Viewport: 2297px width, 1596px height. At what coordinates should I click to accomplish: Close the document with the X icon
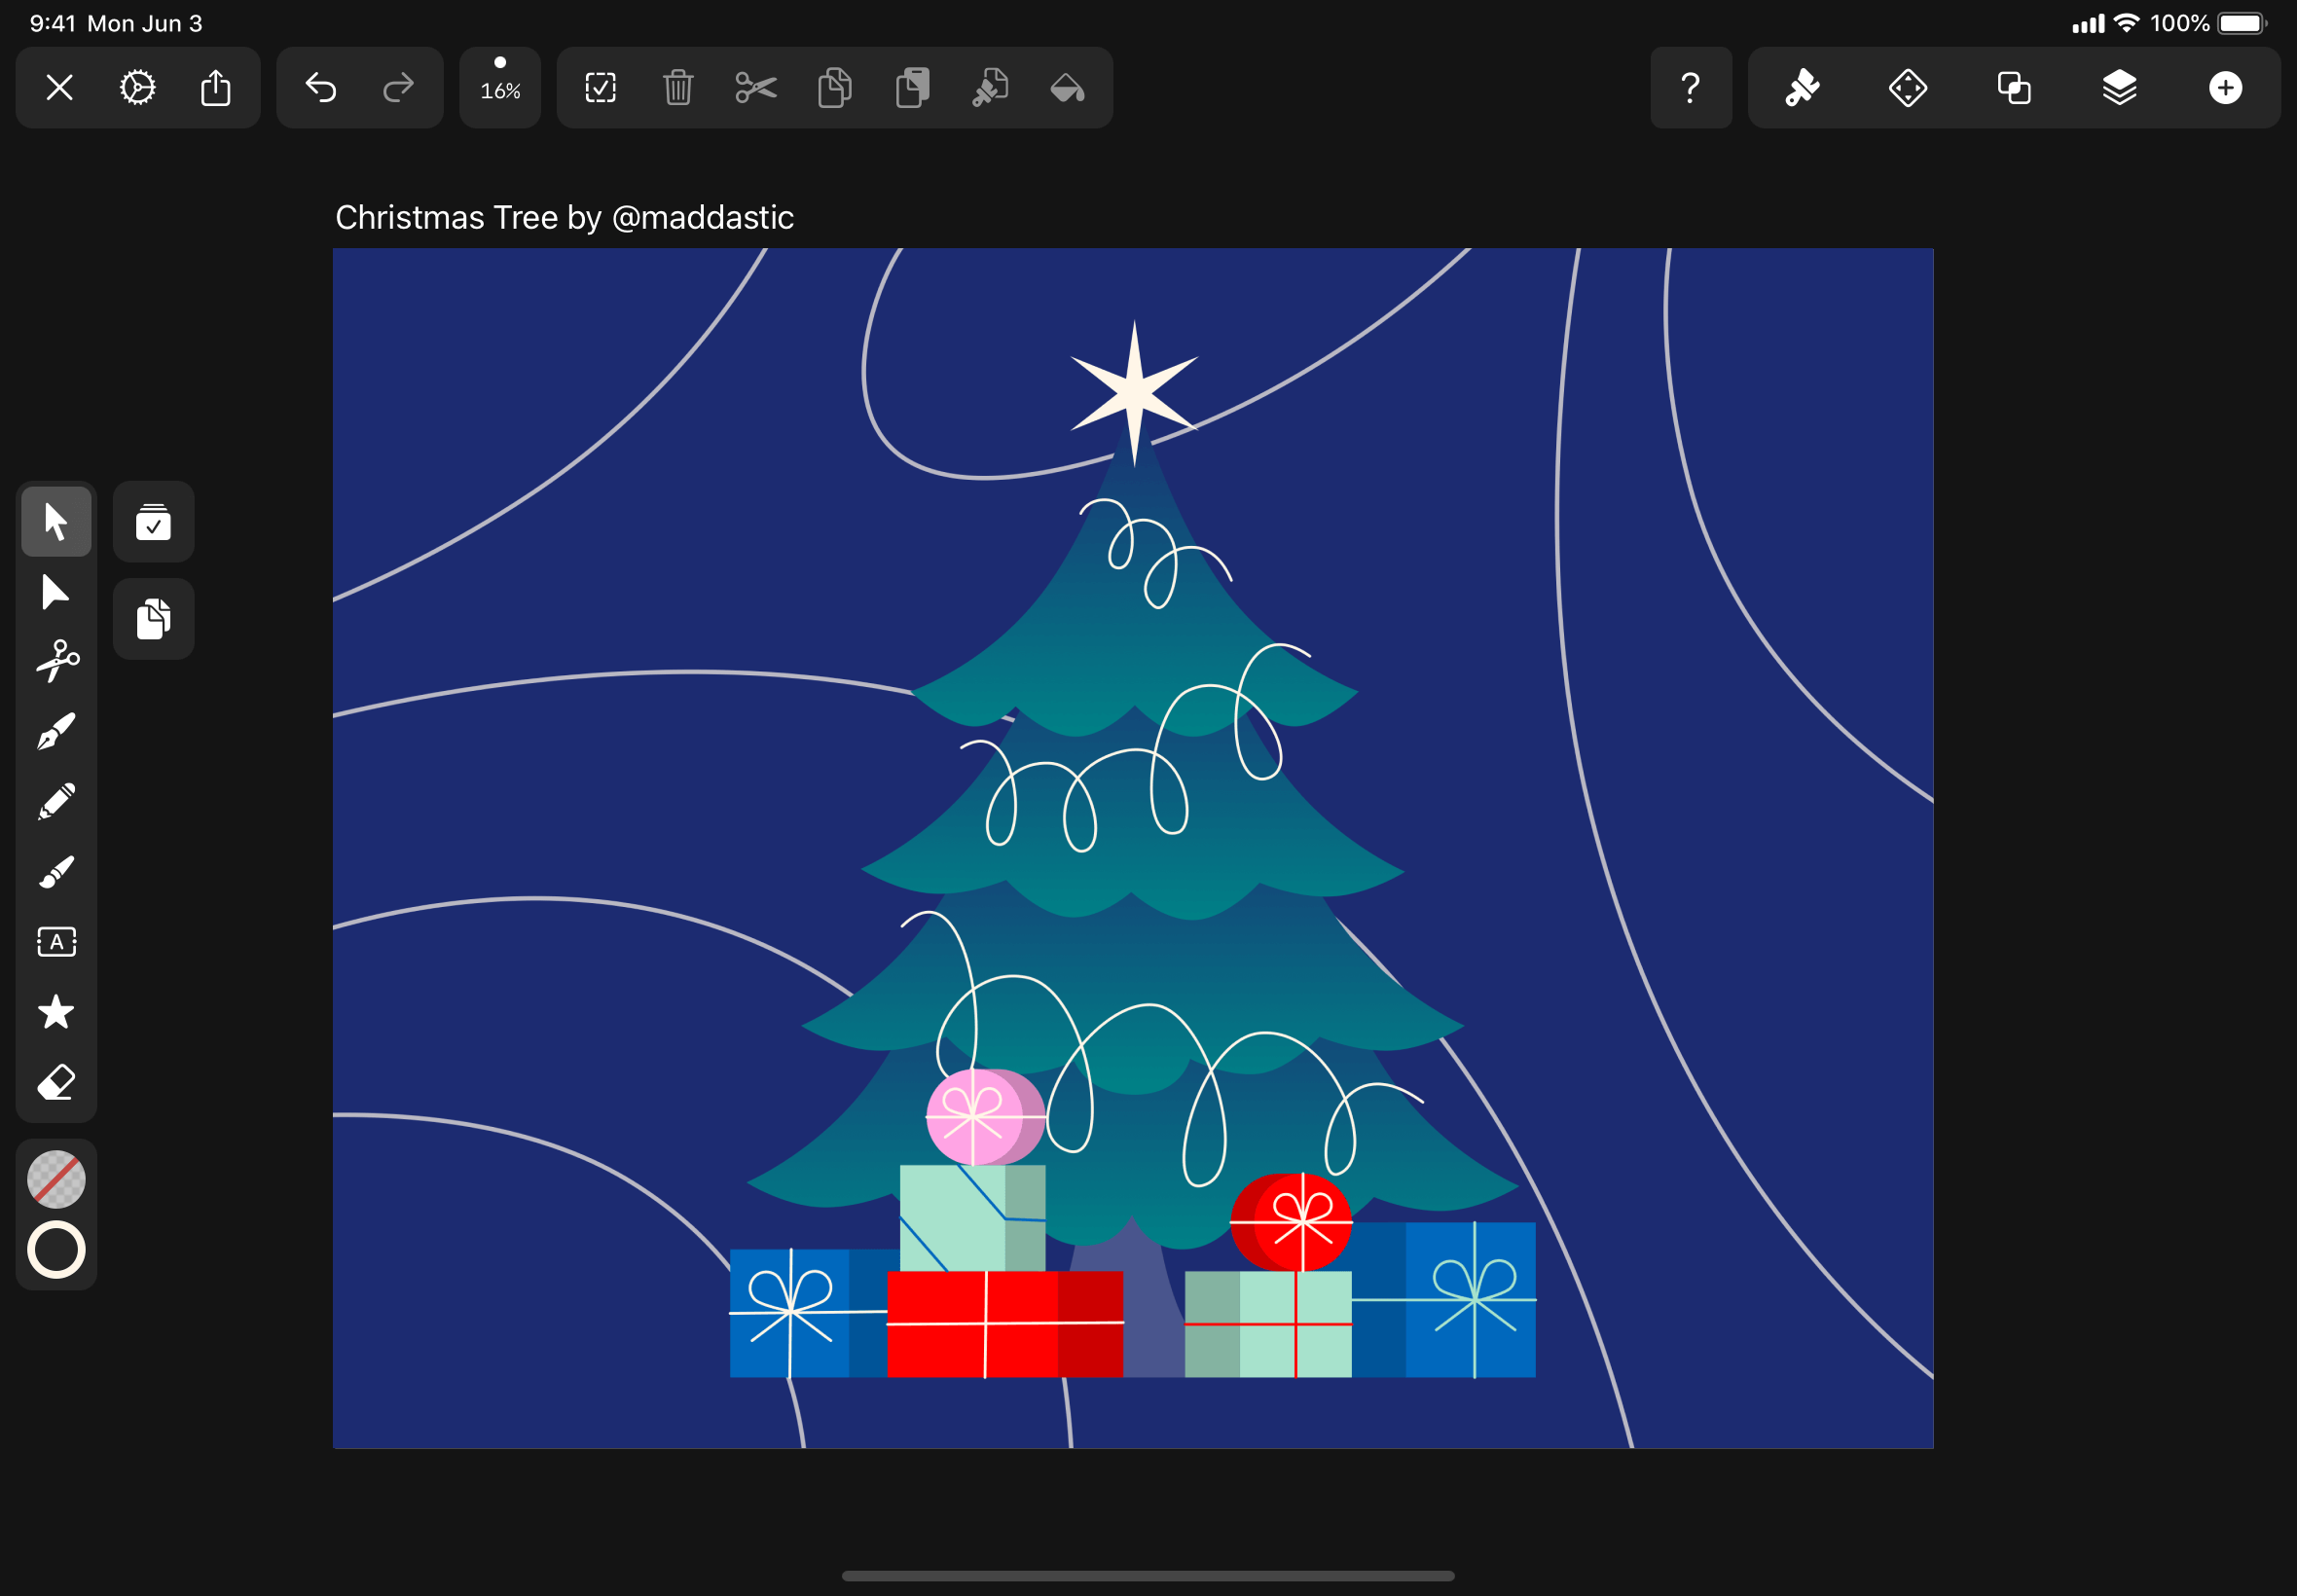(59, 88)
